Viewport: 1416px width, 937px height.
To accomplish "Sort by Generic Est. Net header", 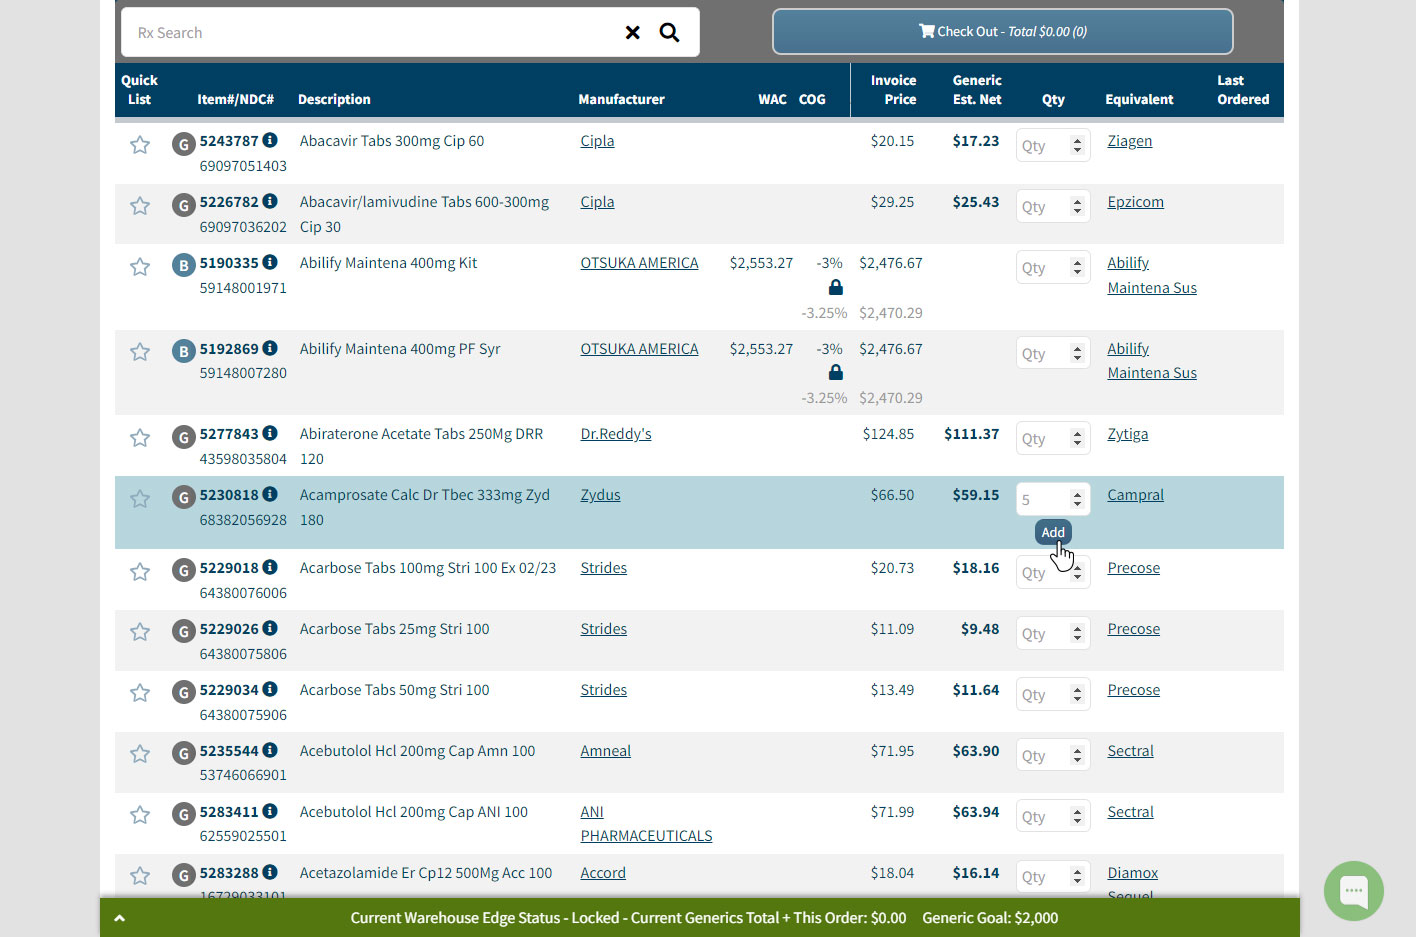I will click(x=977, y=90).
